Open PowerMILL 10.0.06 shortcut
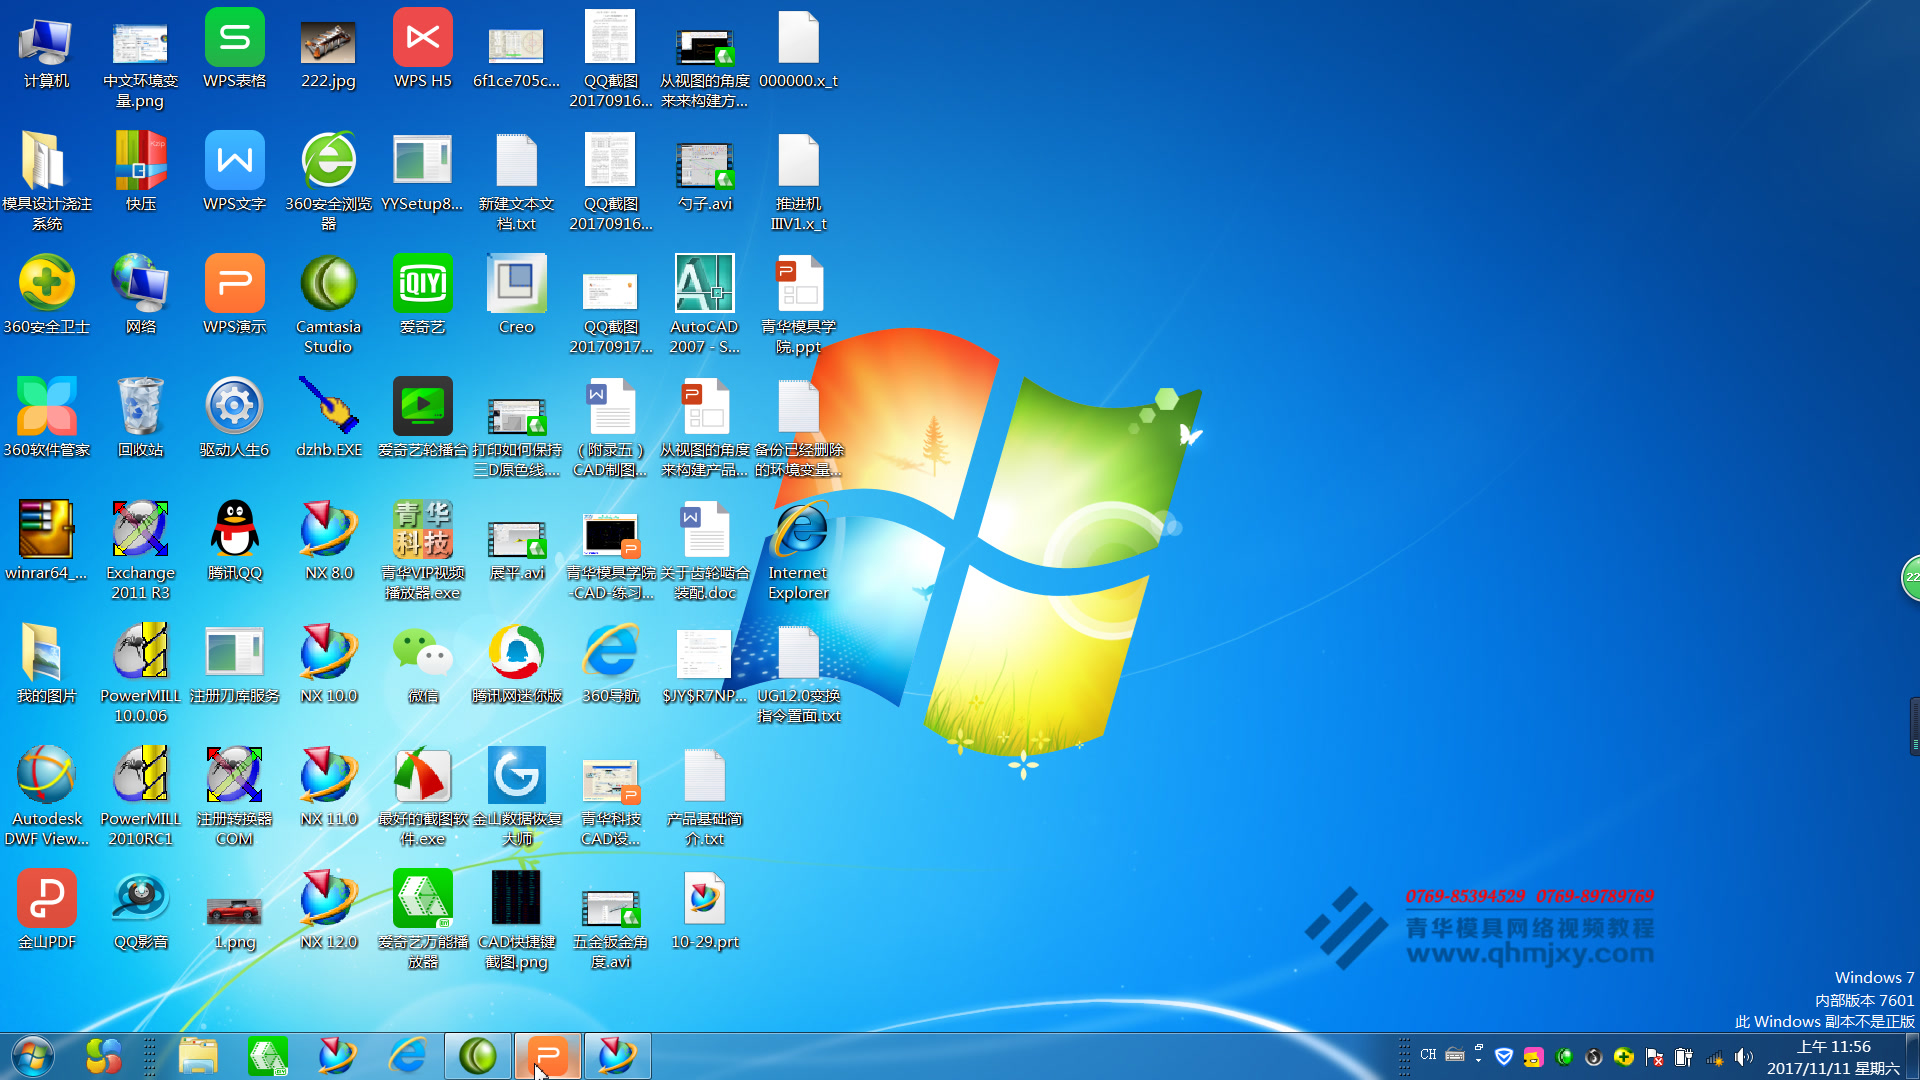1920x1080 pixels. (x=140, y=674)
